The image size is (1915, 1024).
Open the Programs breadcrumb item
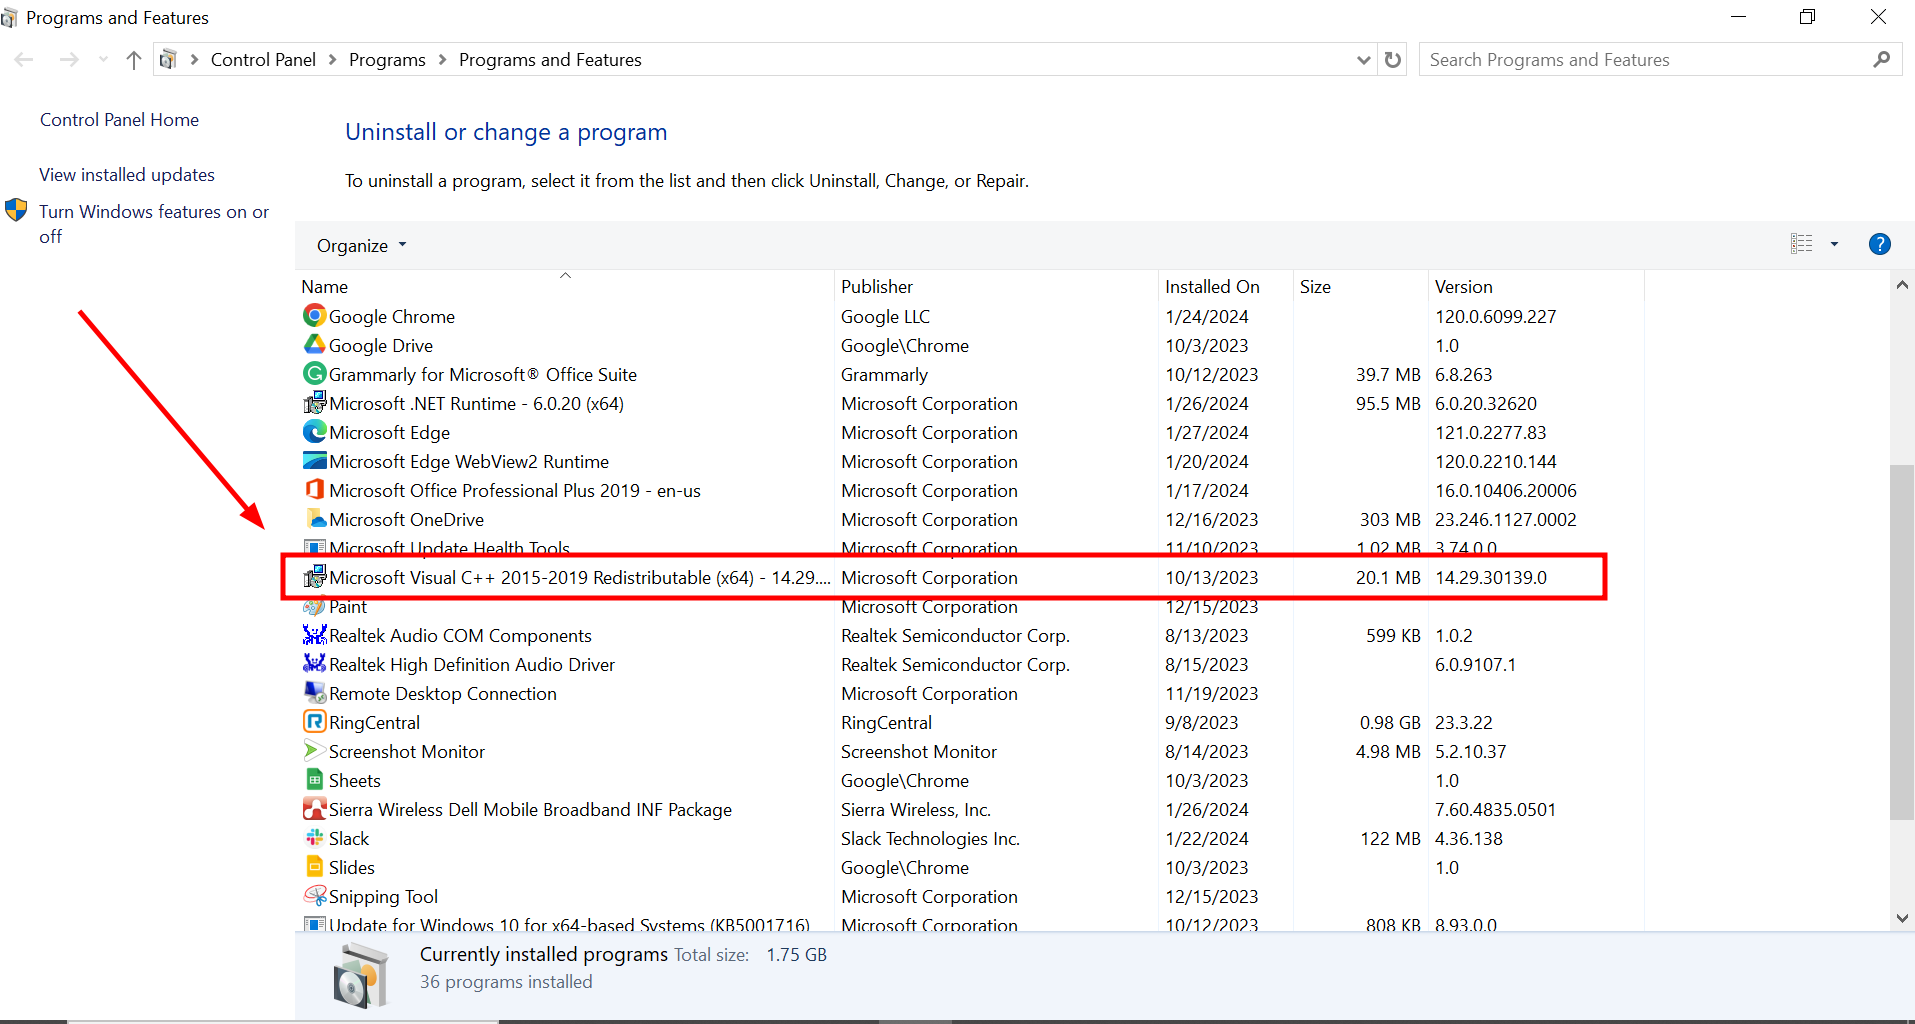(387, 59)
